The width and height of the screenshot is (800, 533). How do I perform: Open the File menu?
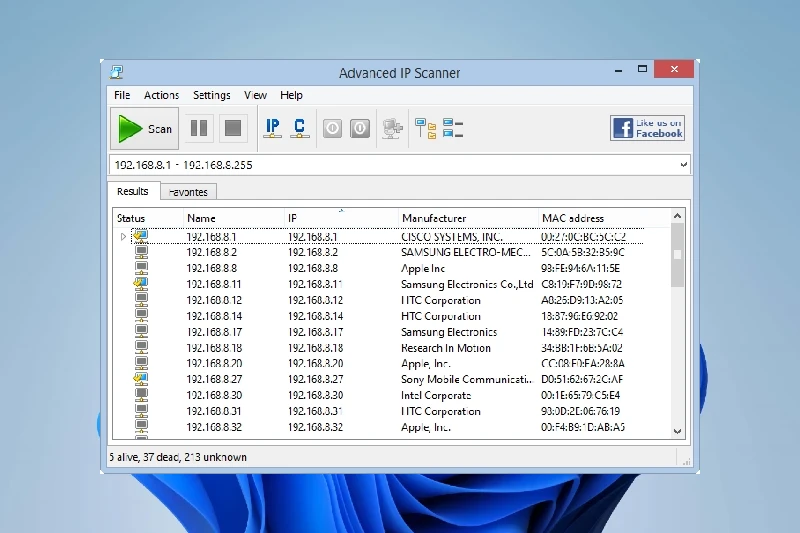(x=122, y=95)
